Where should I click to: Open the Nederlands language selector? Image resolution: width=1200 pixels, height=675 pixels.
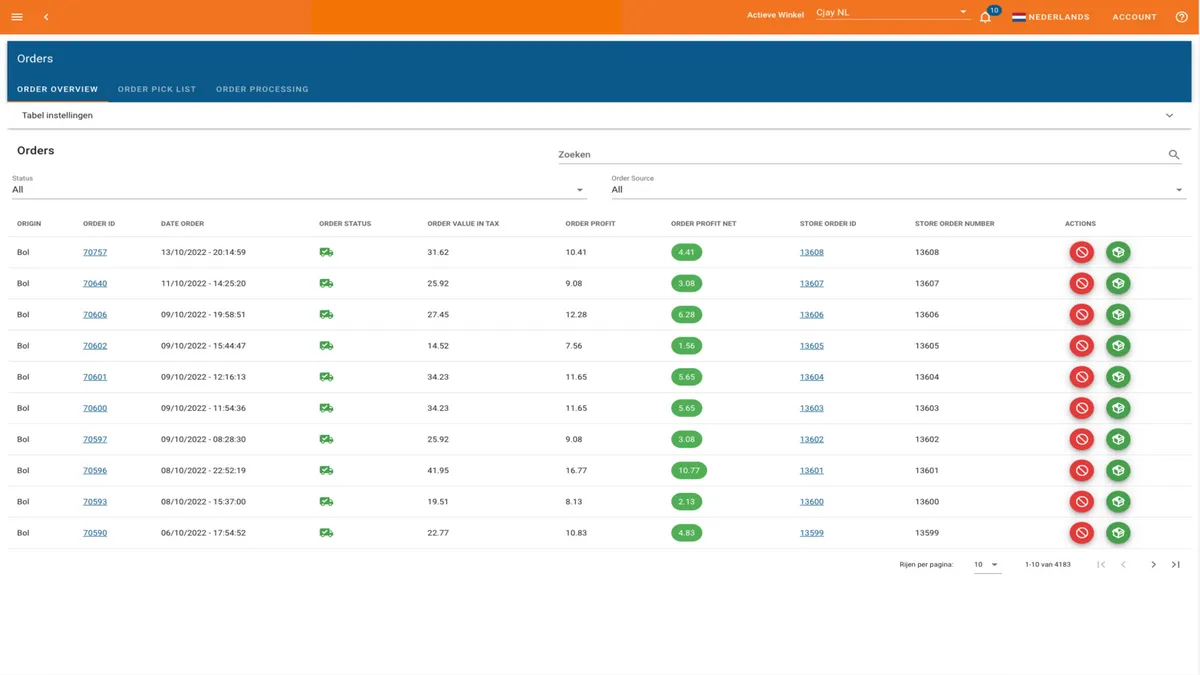click(1050, 17)
